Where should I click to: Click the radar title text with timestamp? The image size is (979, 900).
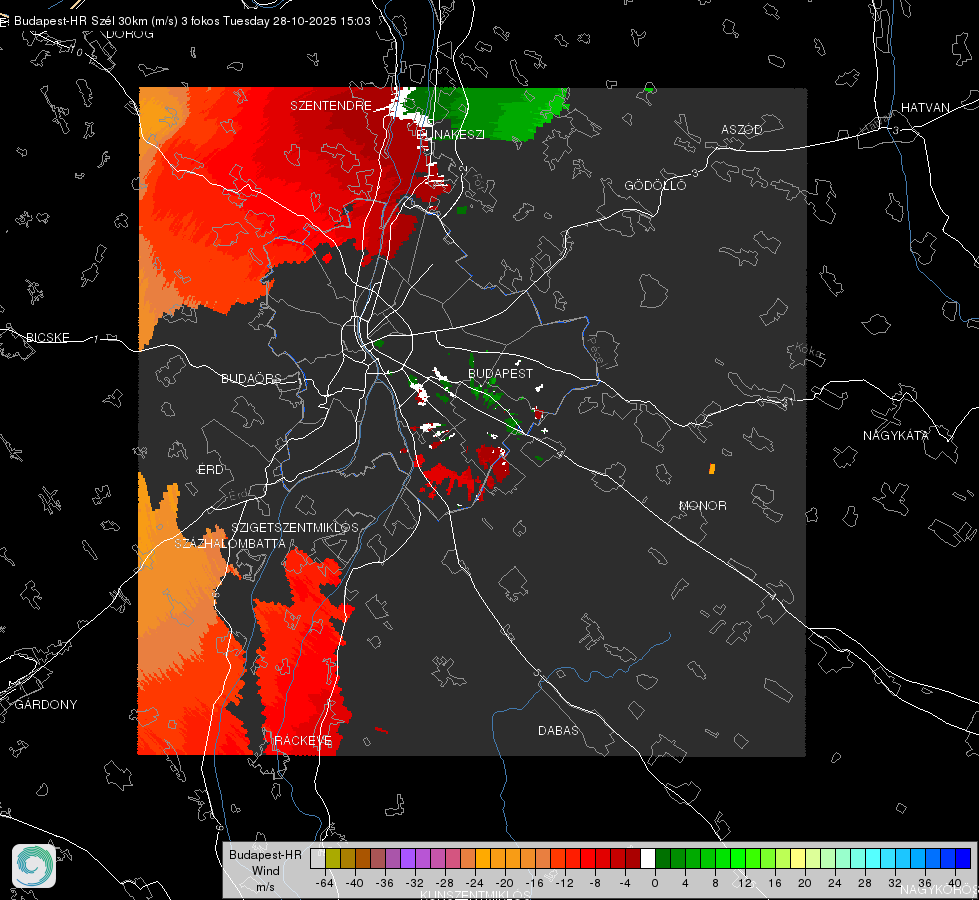pos(192,21)
